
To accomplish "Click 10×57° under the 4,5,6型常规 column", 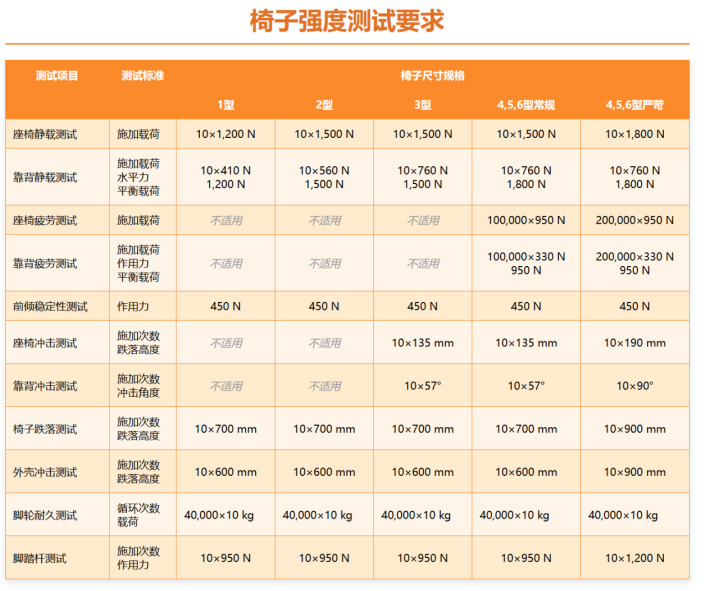I will pyautogui.click(x=526, y=386).
